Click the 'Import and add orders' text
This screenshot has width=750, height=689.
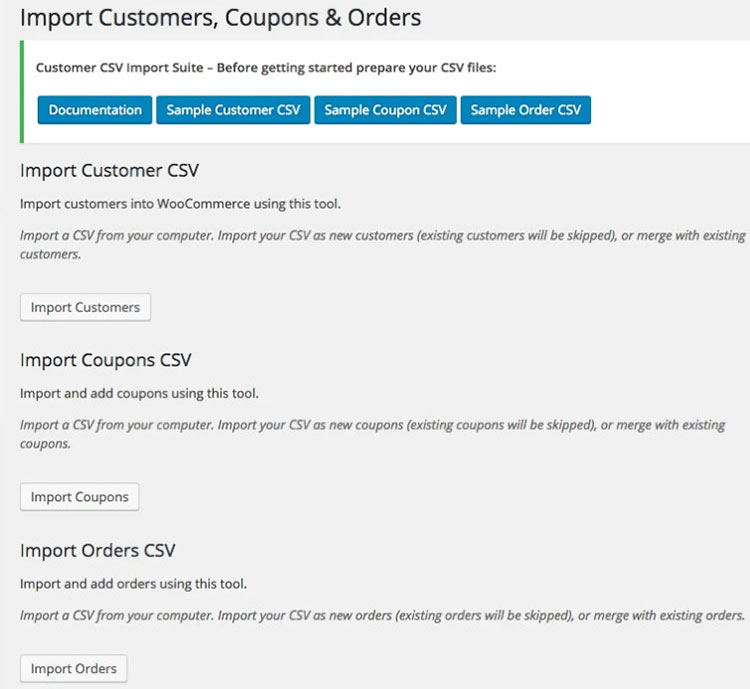(x=133, y=583)
